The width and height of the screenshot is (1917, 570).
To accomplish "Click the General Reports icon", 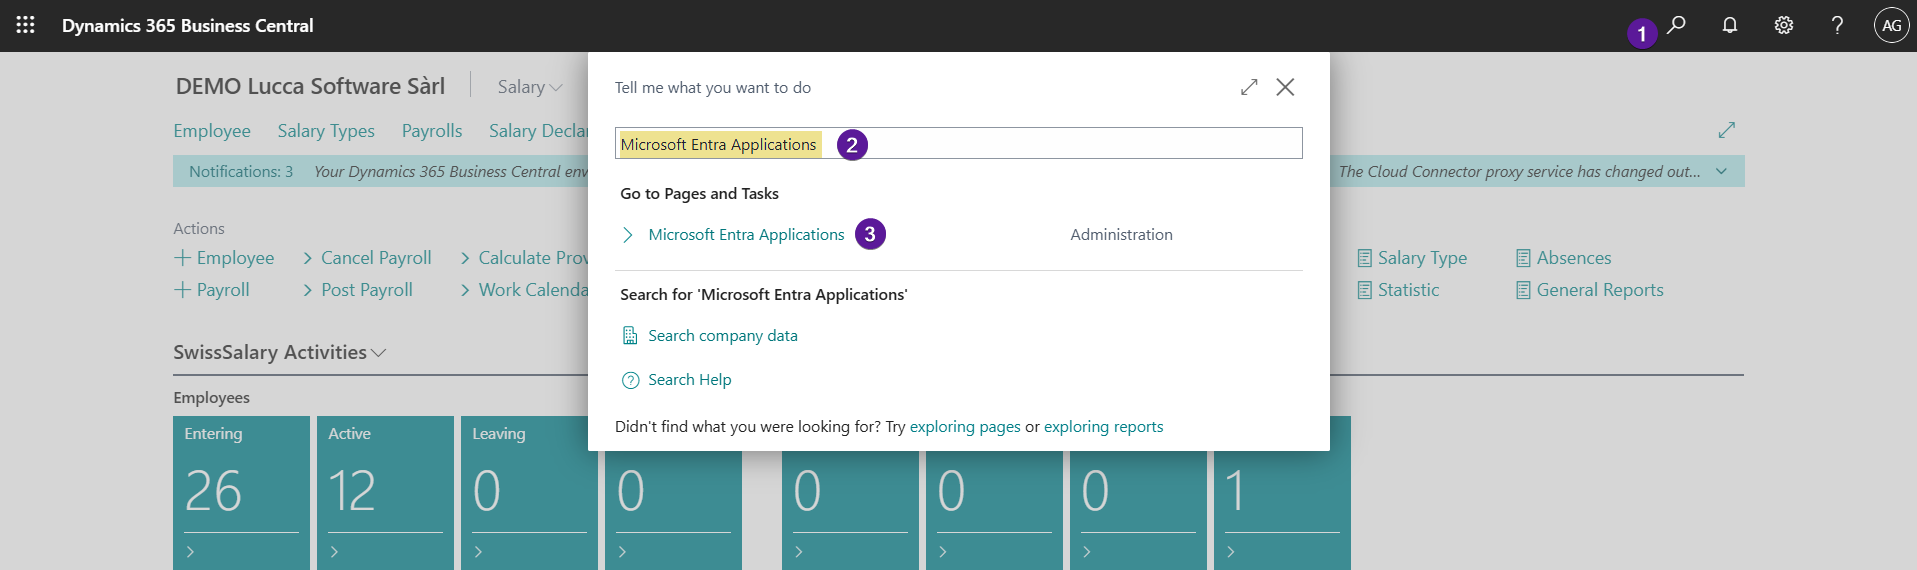I will [1523, 290].
